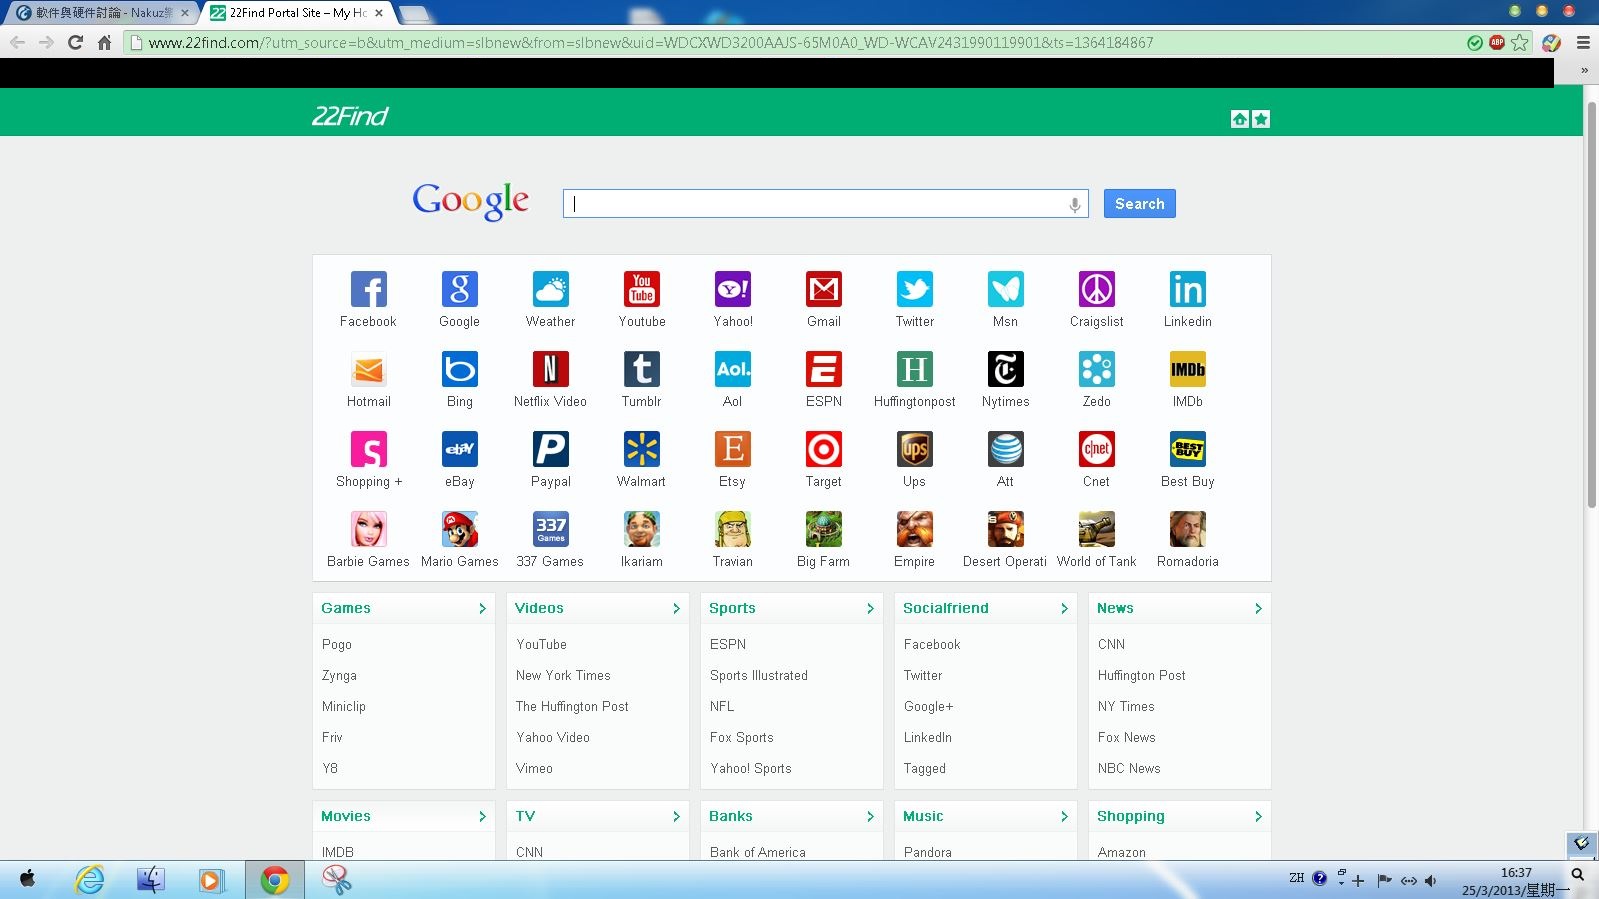Expand the News category arrow
This screenshot has width=1599, height=899.
coord(1258,608)
